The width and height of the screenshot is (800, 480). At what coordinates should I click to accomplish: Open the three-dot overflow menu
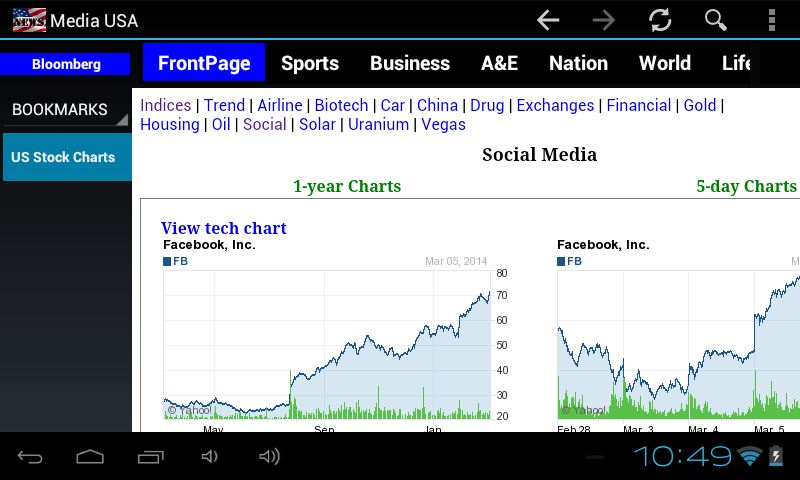point(771,20)
